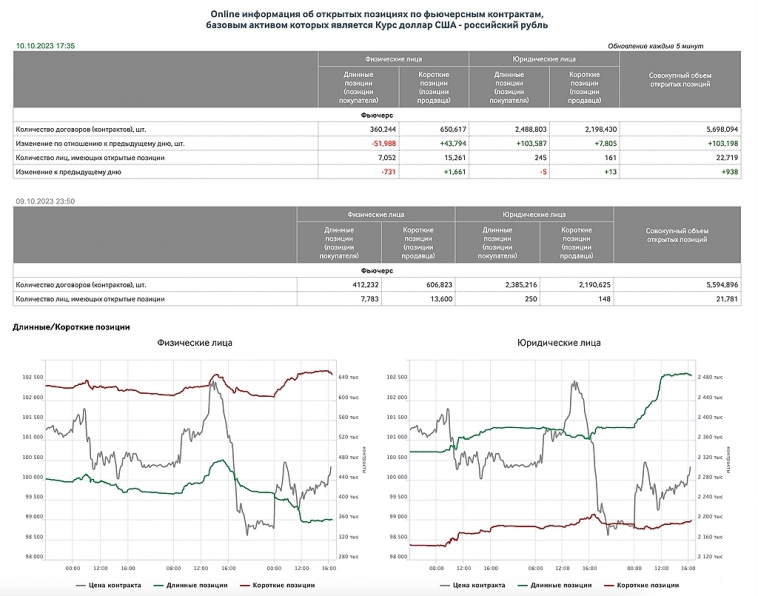Select the Длинные/Короткие позиции section heading

[72, 327]
